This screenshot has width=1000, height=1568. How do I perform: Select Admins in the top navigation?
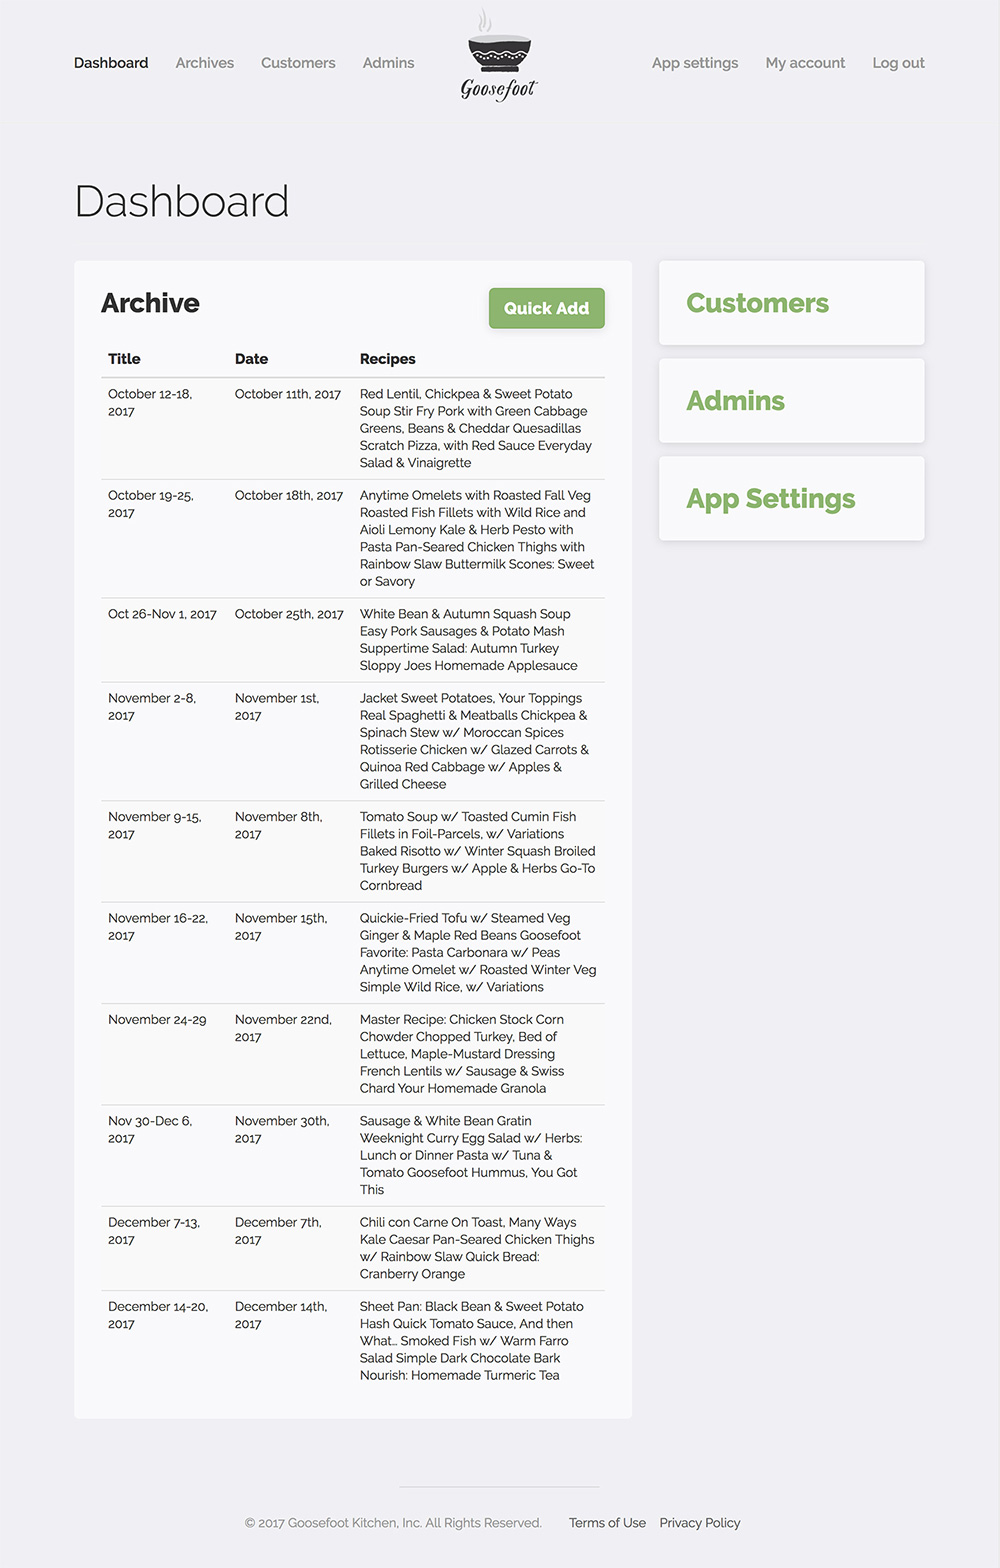click(x=388, y=62)
